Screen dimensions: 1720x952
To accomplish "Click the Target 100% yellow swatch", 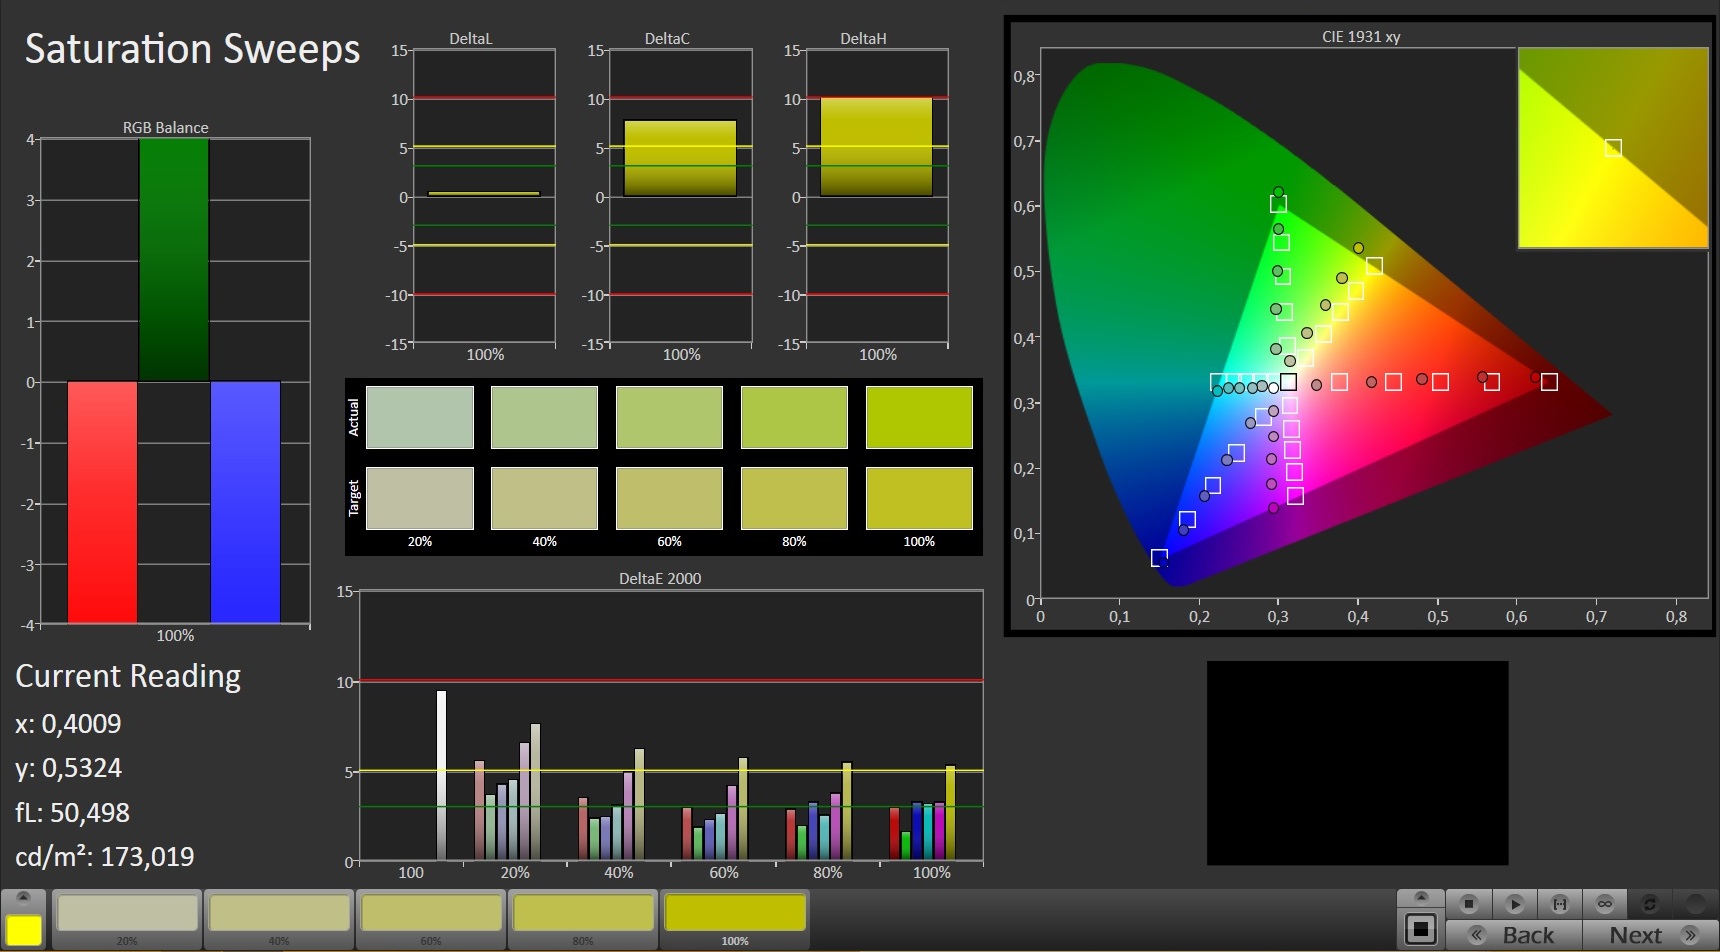I will (919, 498).
